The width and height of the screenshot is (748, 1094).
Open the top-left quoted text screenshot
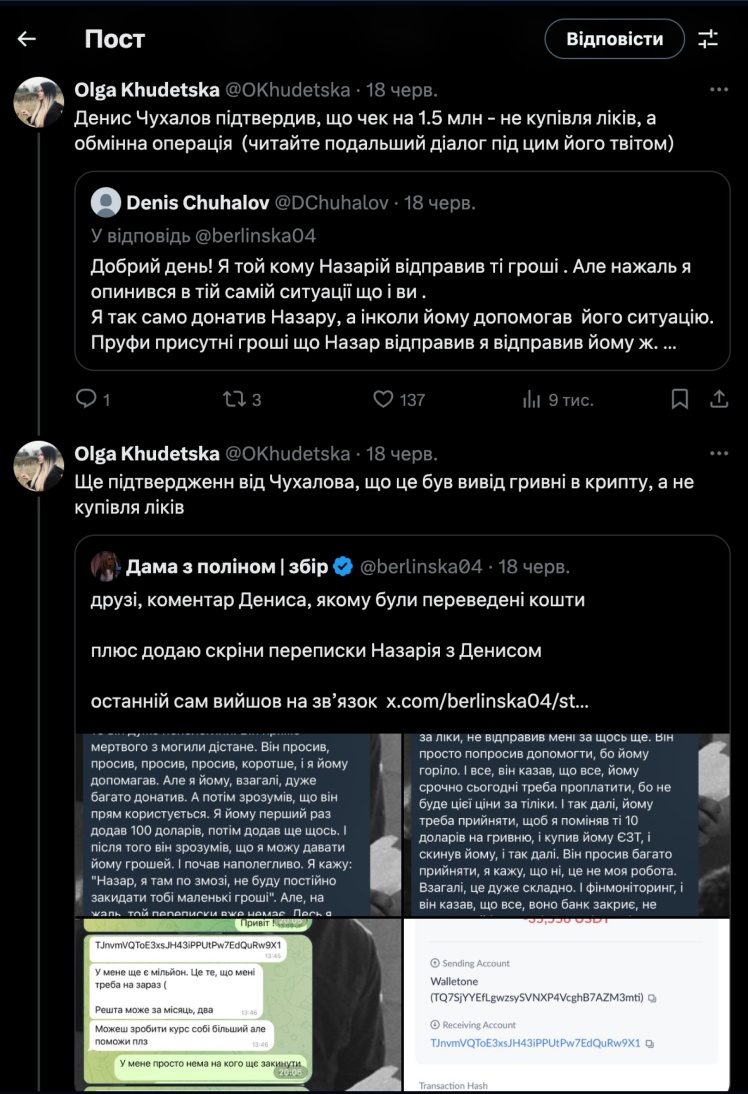(239, 824)
